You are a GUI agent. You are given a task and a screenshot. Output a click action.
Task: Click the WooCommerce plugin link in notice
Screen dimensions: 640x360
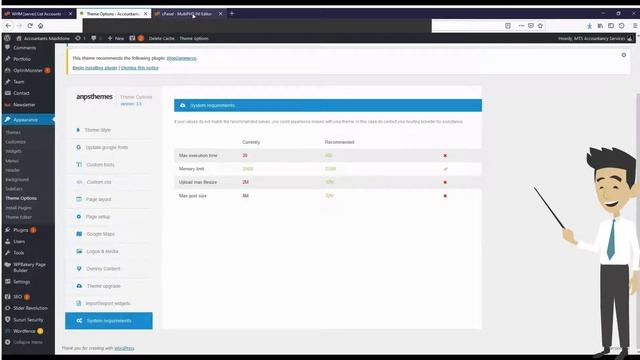tap(181, 58)
